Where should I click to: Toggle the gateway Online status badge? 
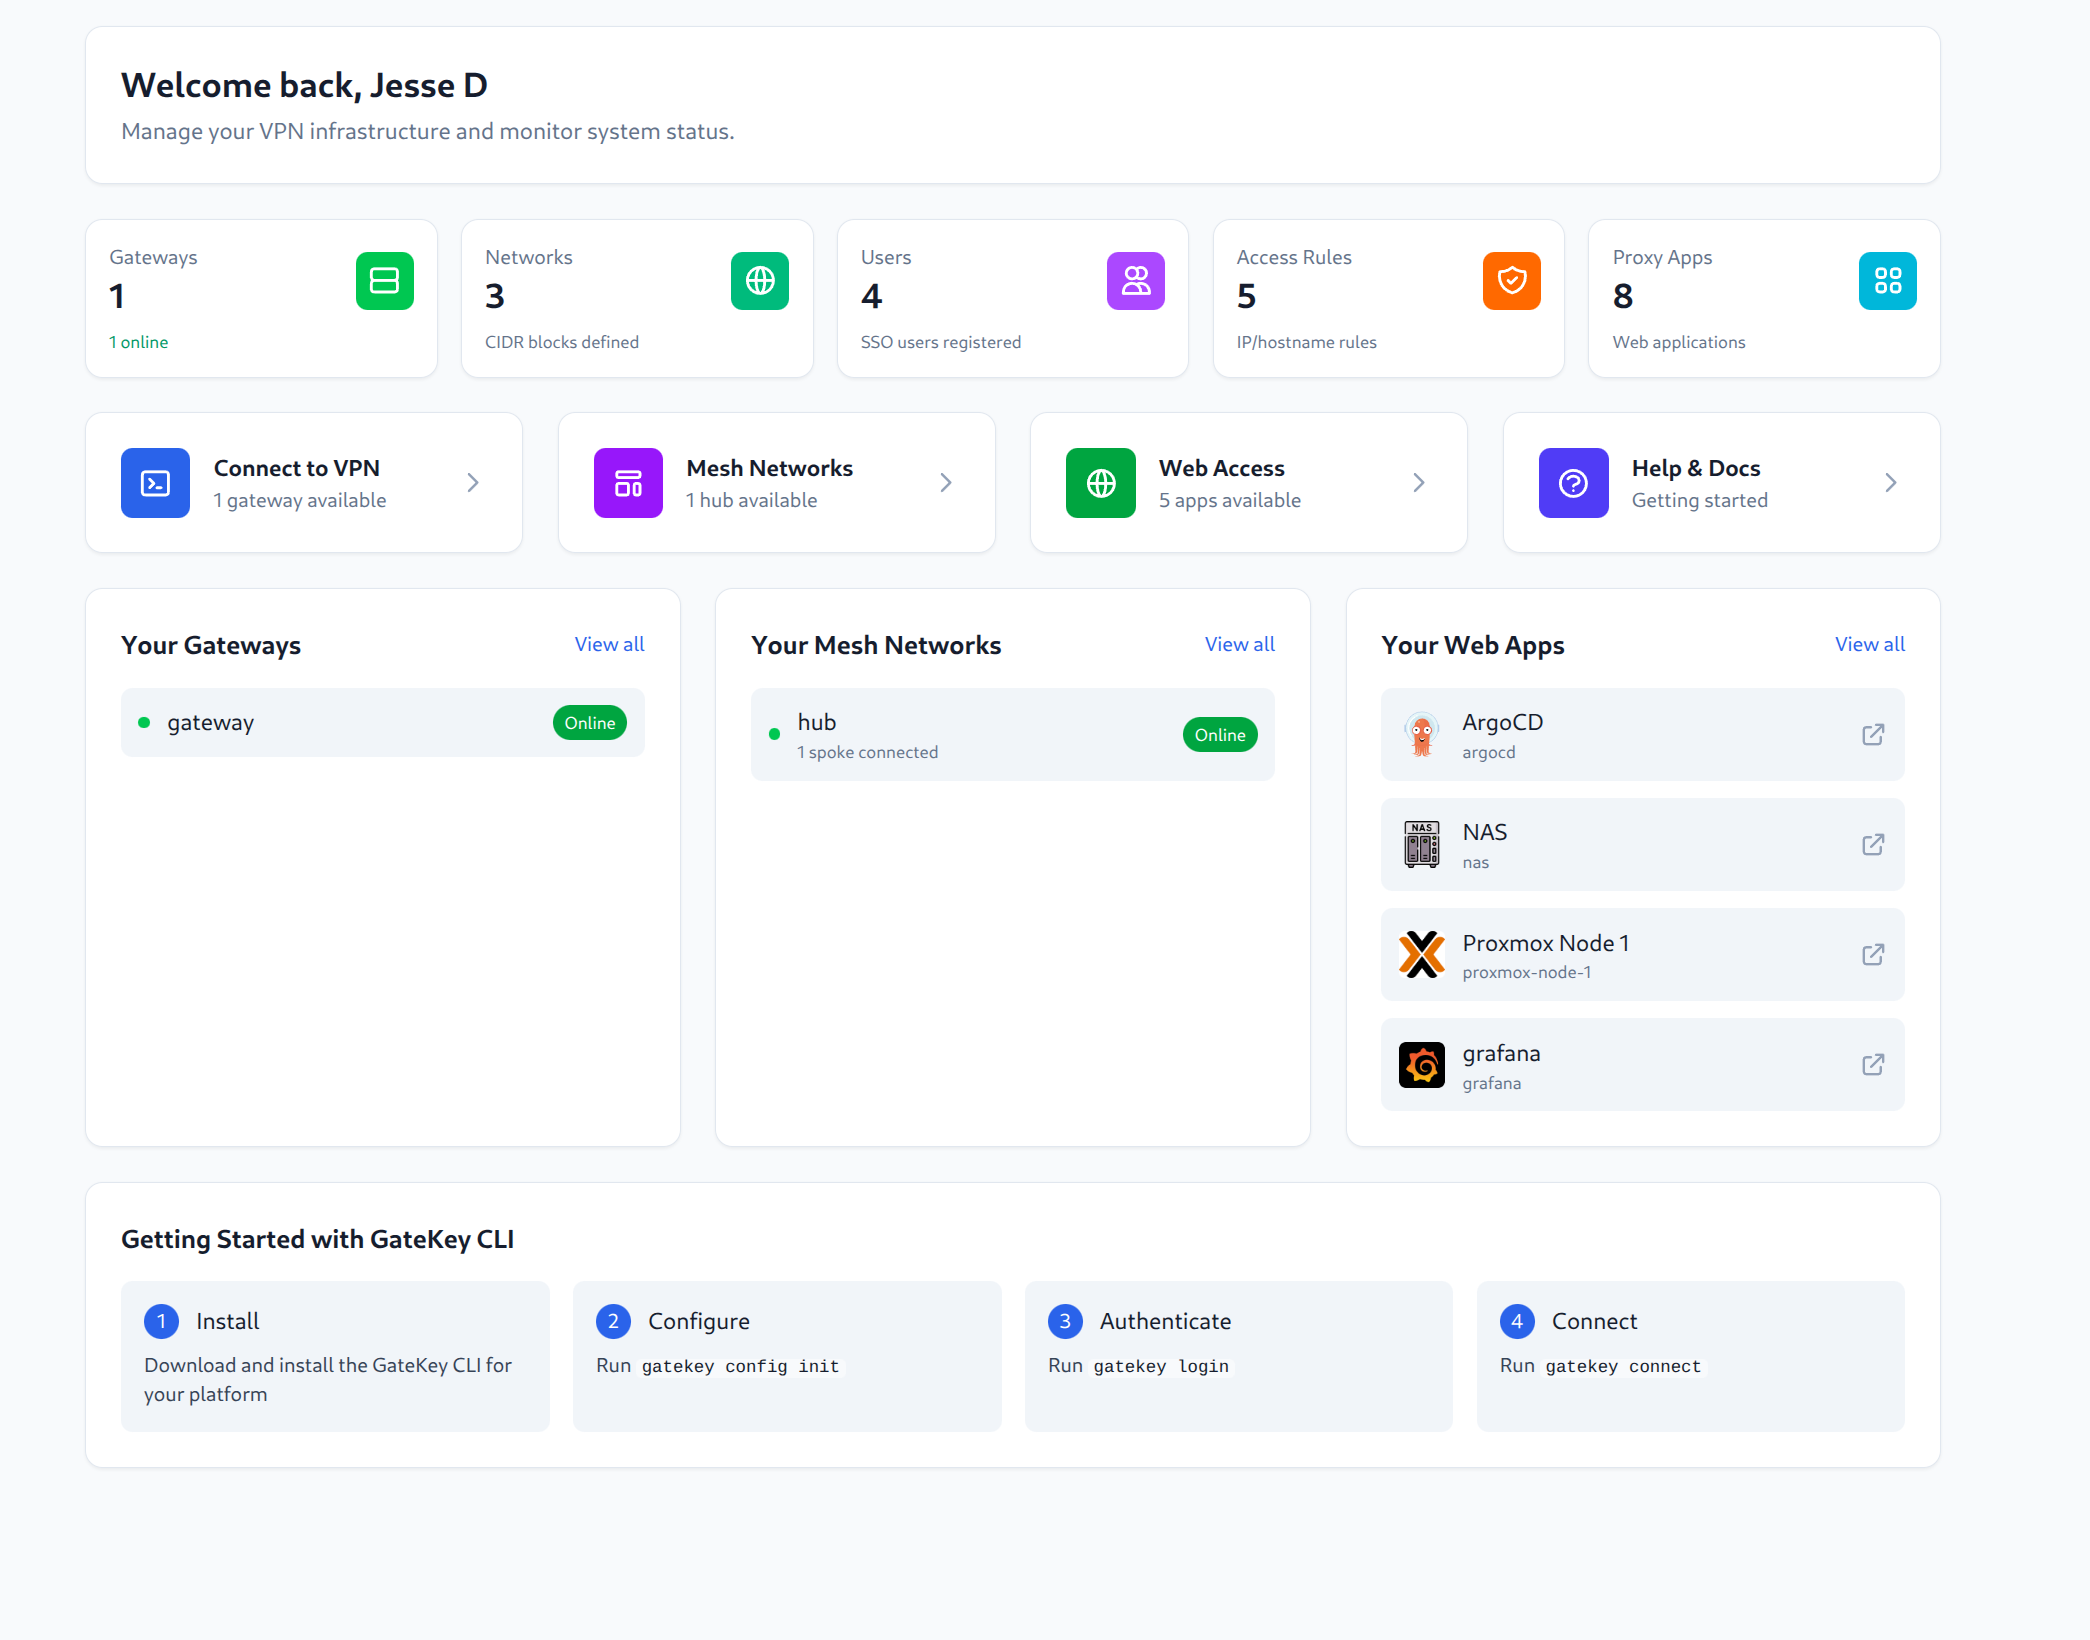(590, 722)
